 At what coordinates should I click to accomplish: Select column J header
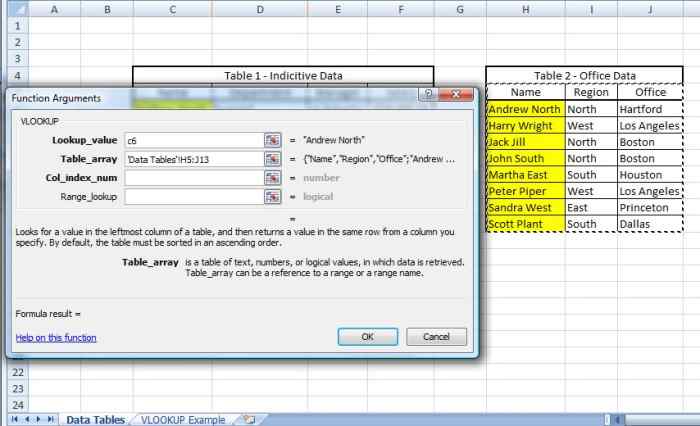(x=650, y=9)
